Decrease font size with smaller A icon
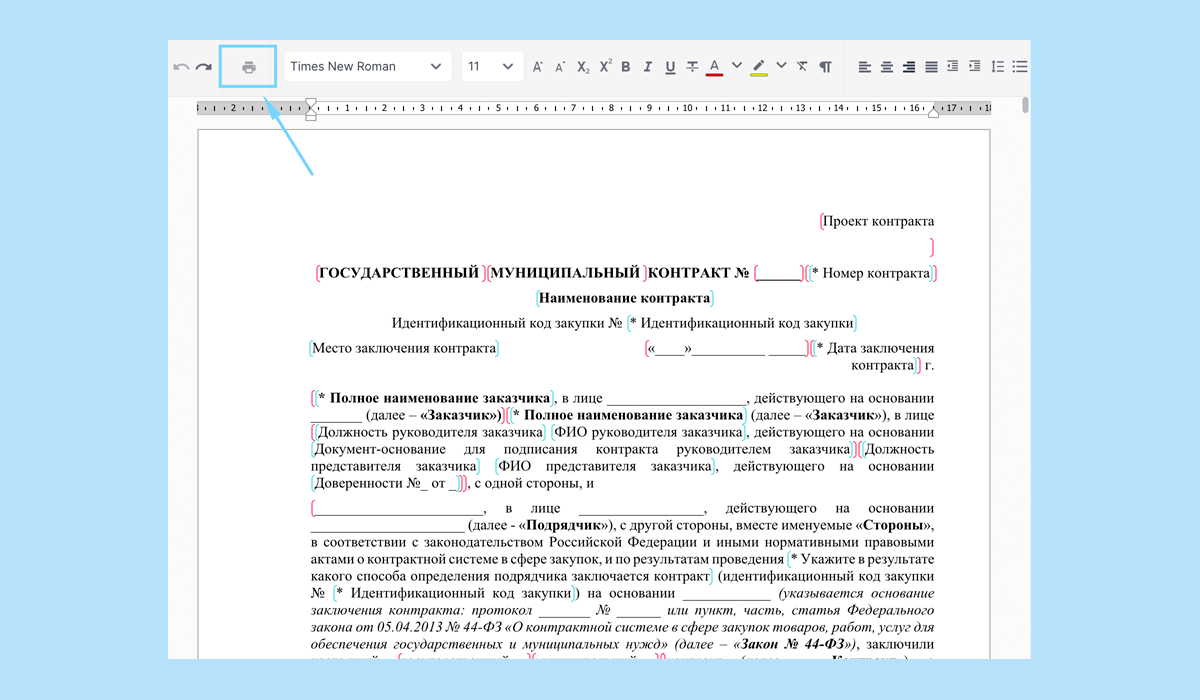 point(560,67)
